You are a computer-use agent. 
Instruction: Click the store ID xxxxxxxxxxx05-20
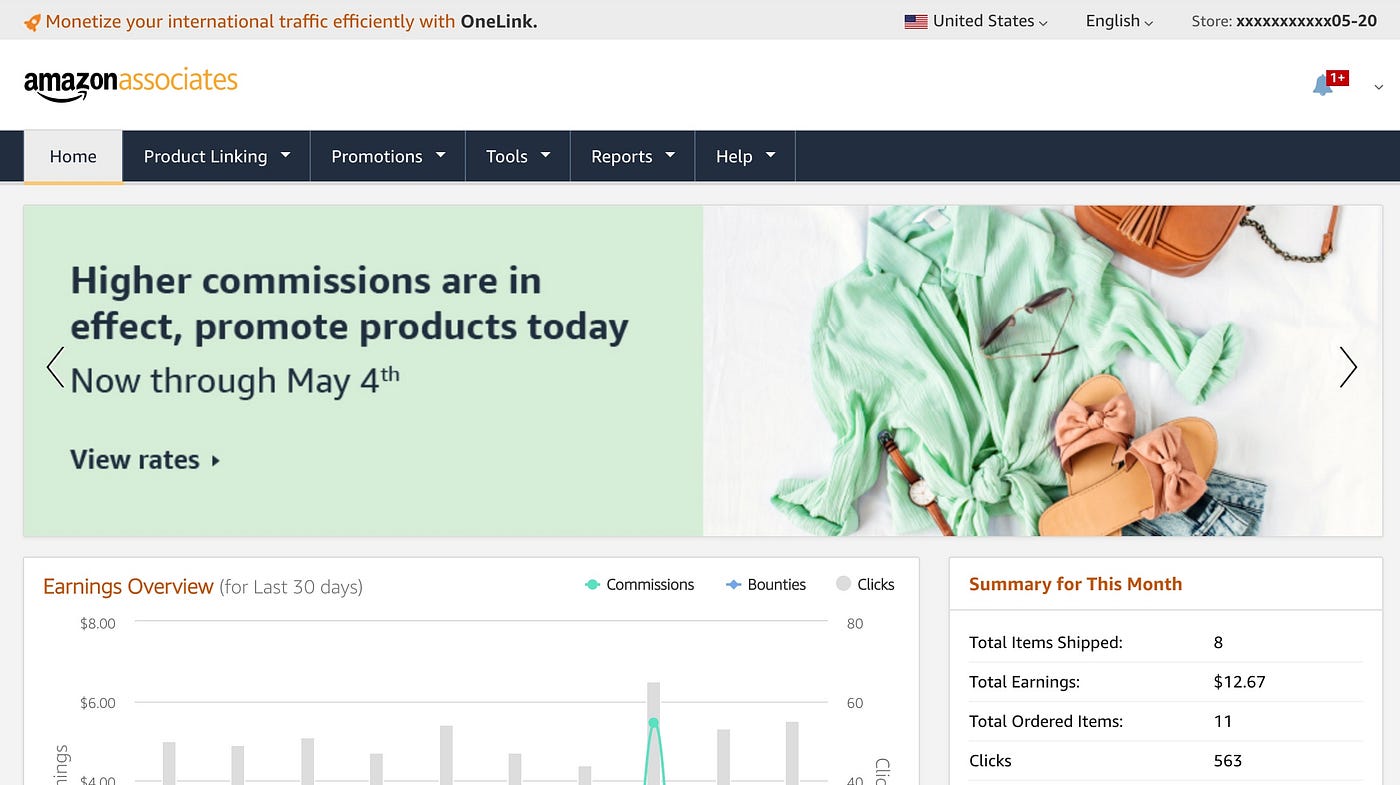[x=1306, y=21]
